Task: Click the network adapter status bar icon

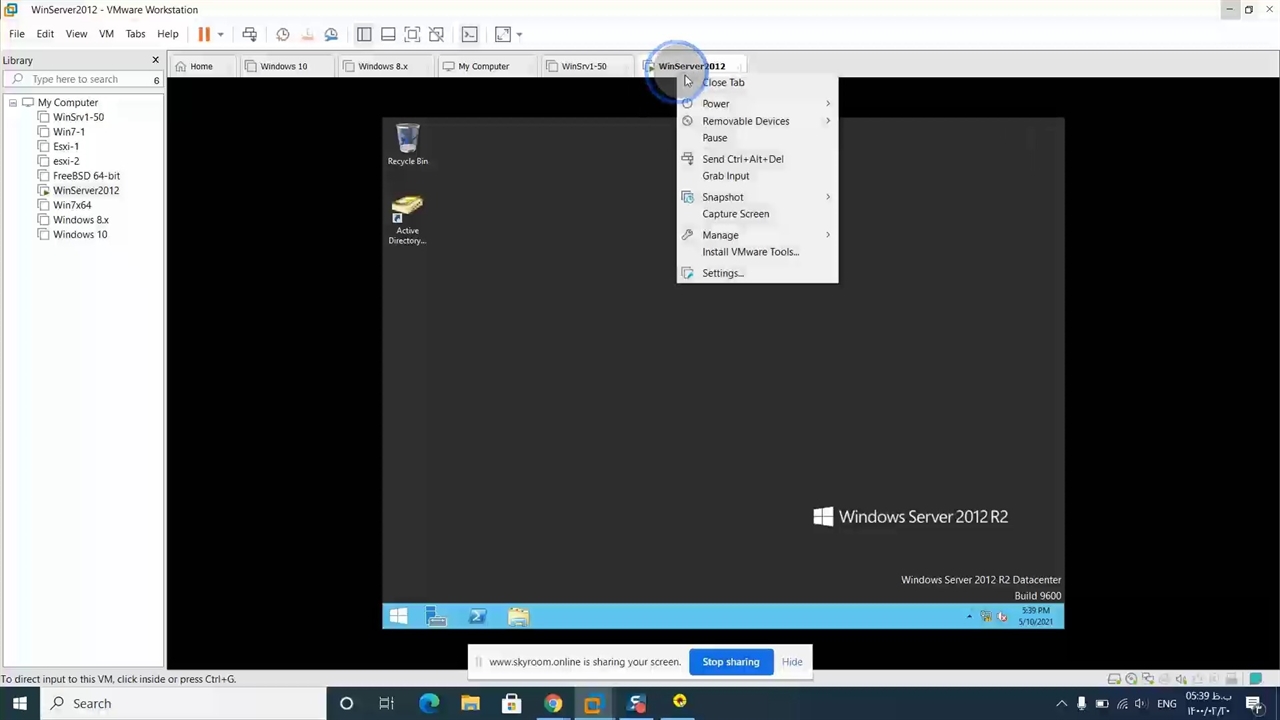Action: tap(1148, 679)
